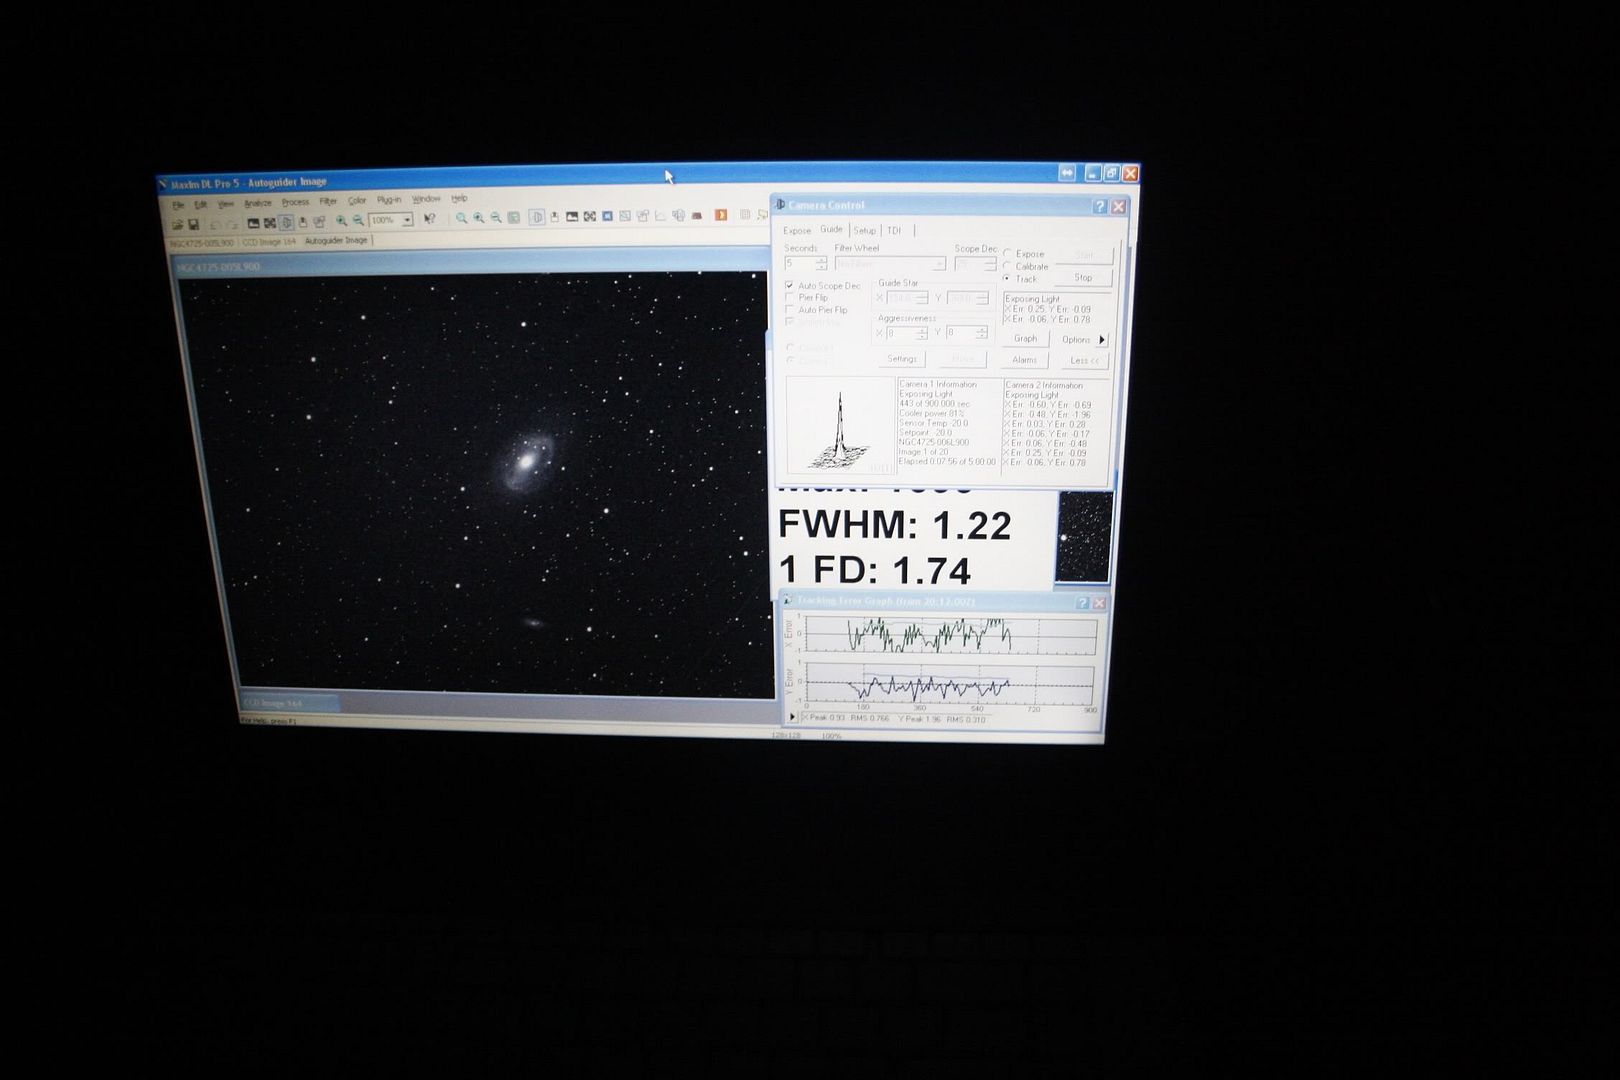Open the Analyze menu
This screenshot has width=1620, height=1080.
[x=258, y=203]
